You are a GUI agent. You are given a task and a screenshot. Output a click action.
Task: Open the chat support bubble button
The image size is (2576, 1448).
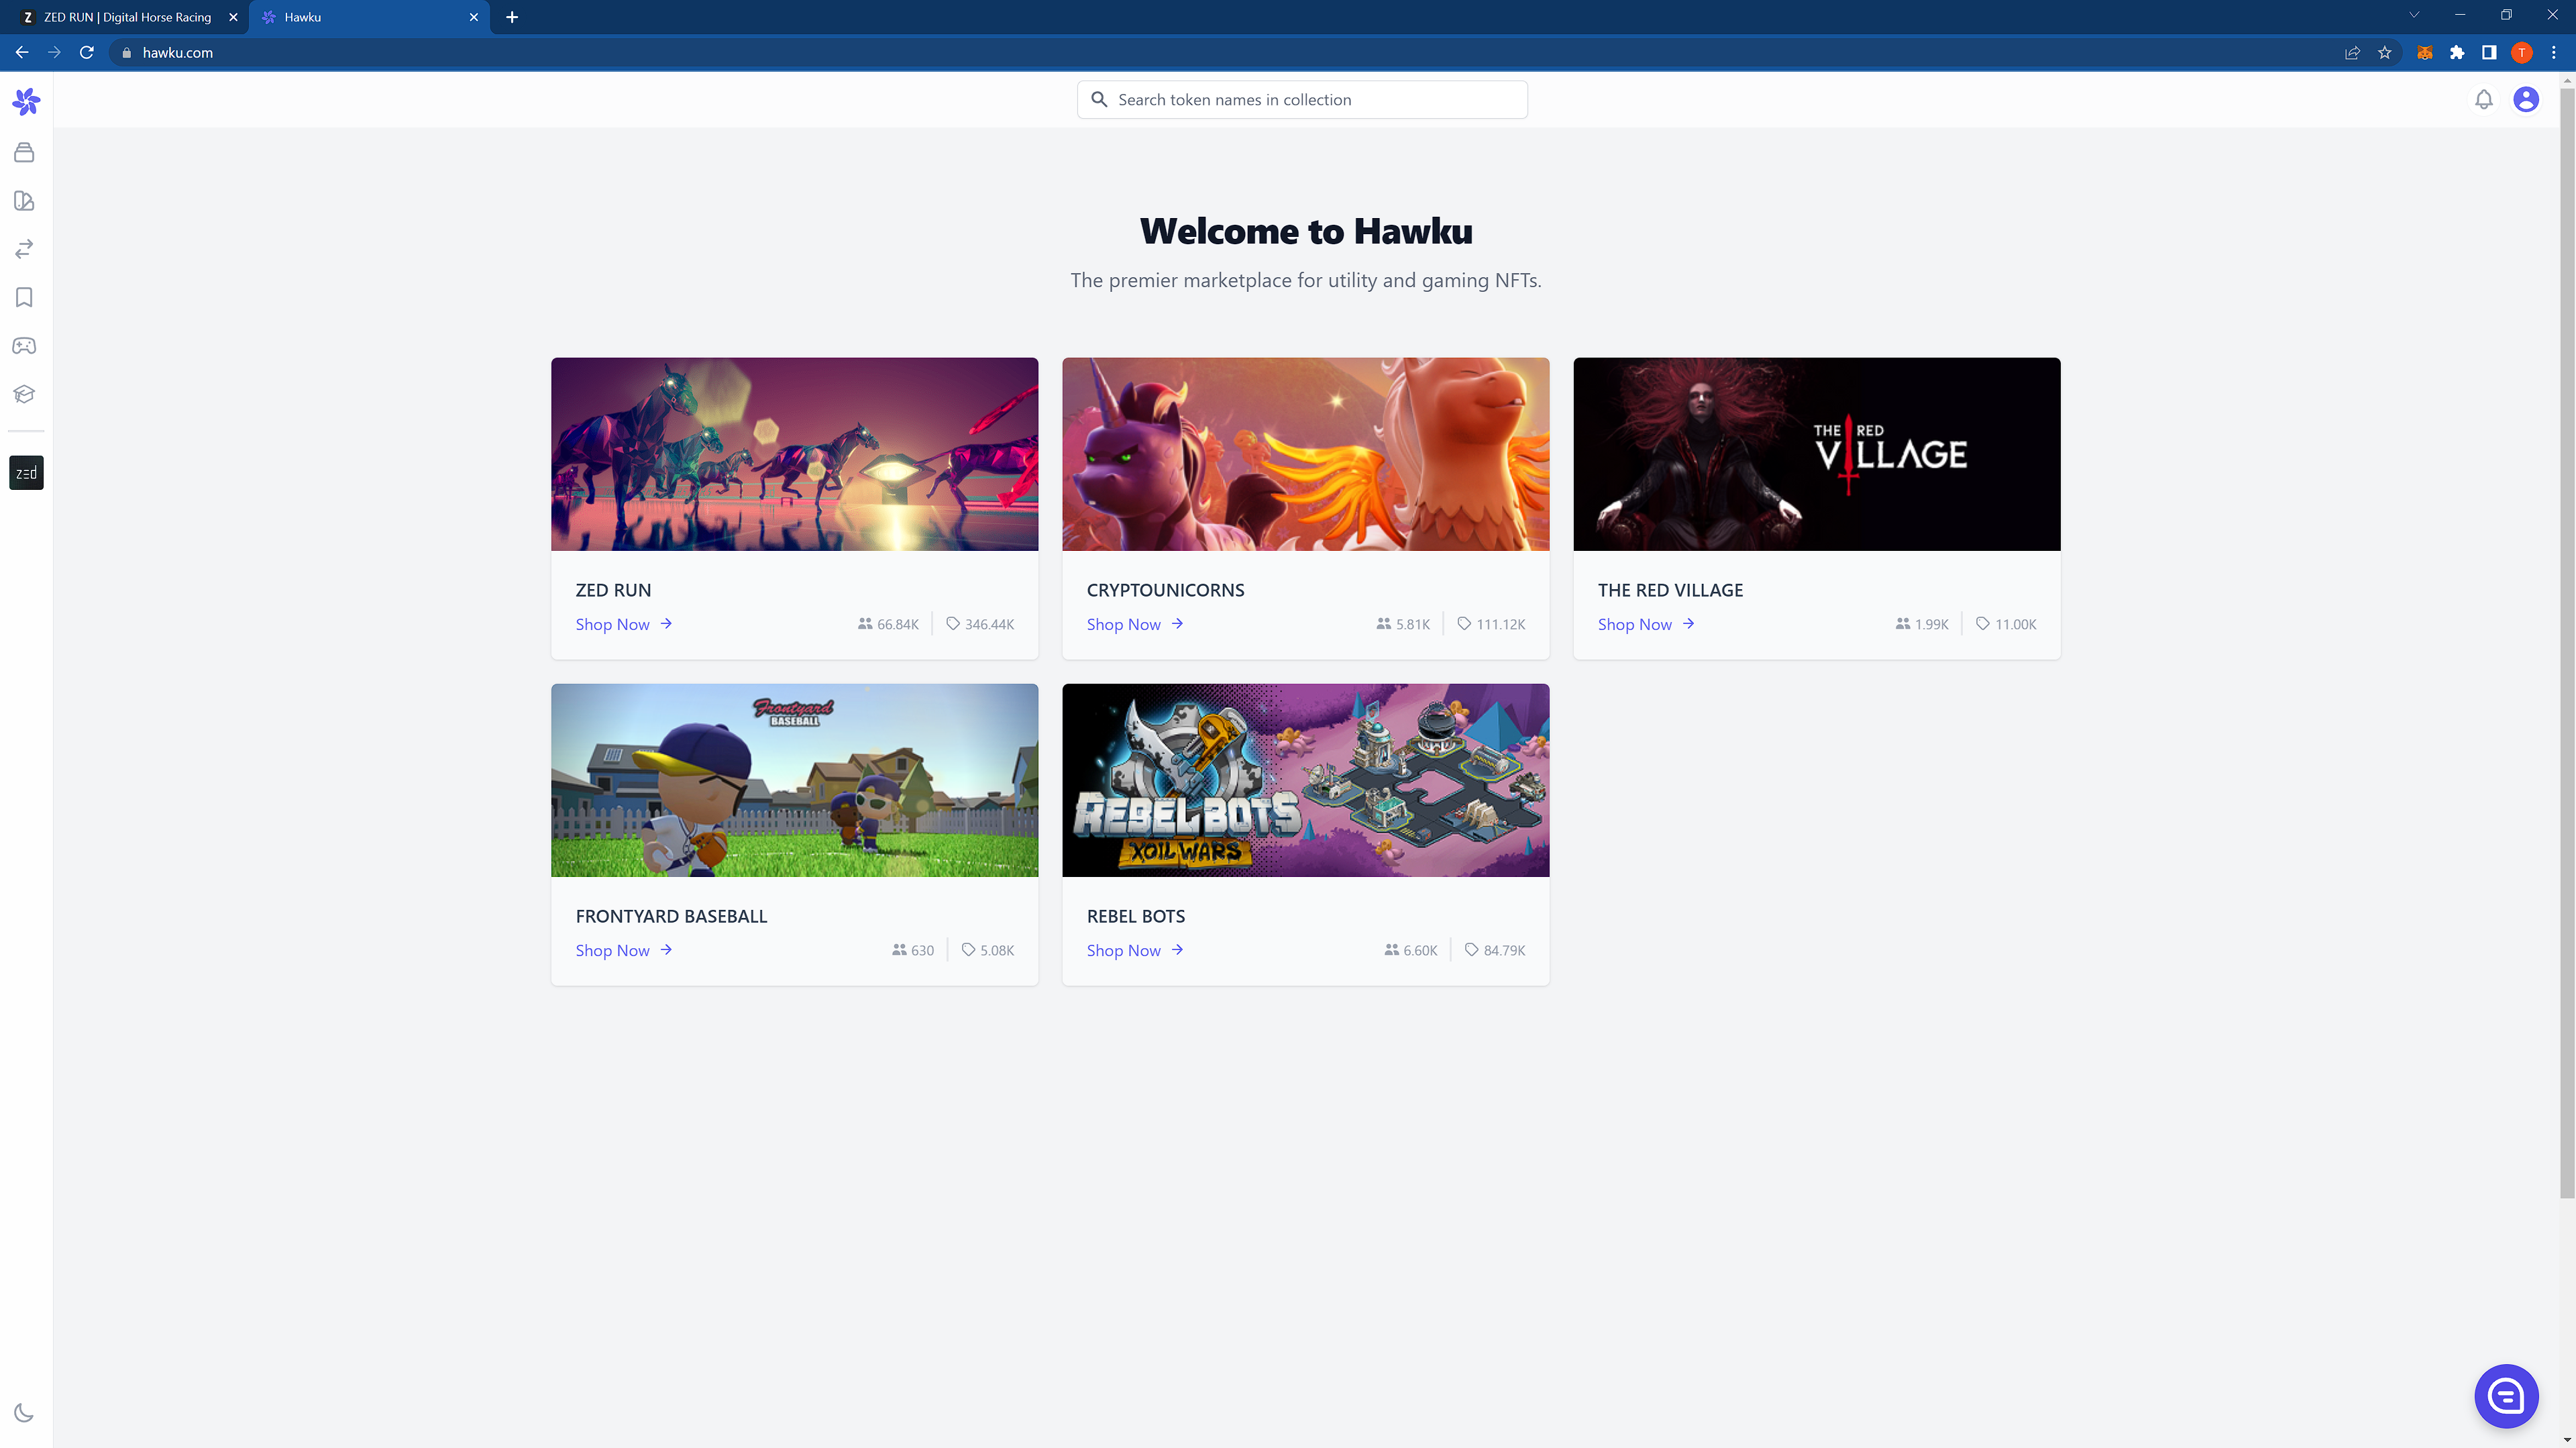tap(2506, 1396)
